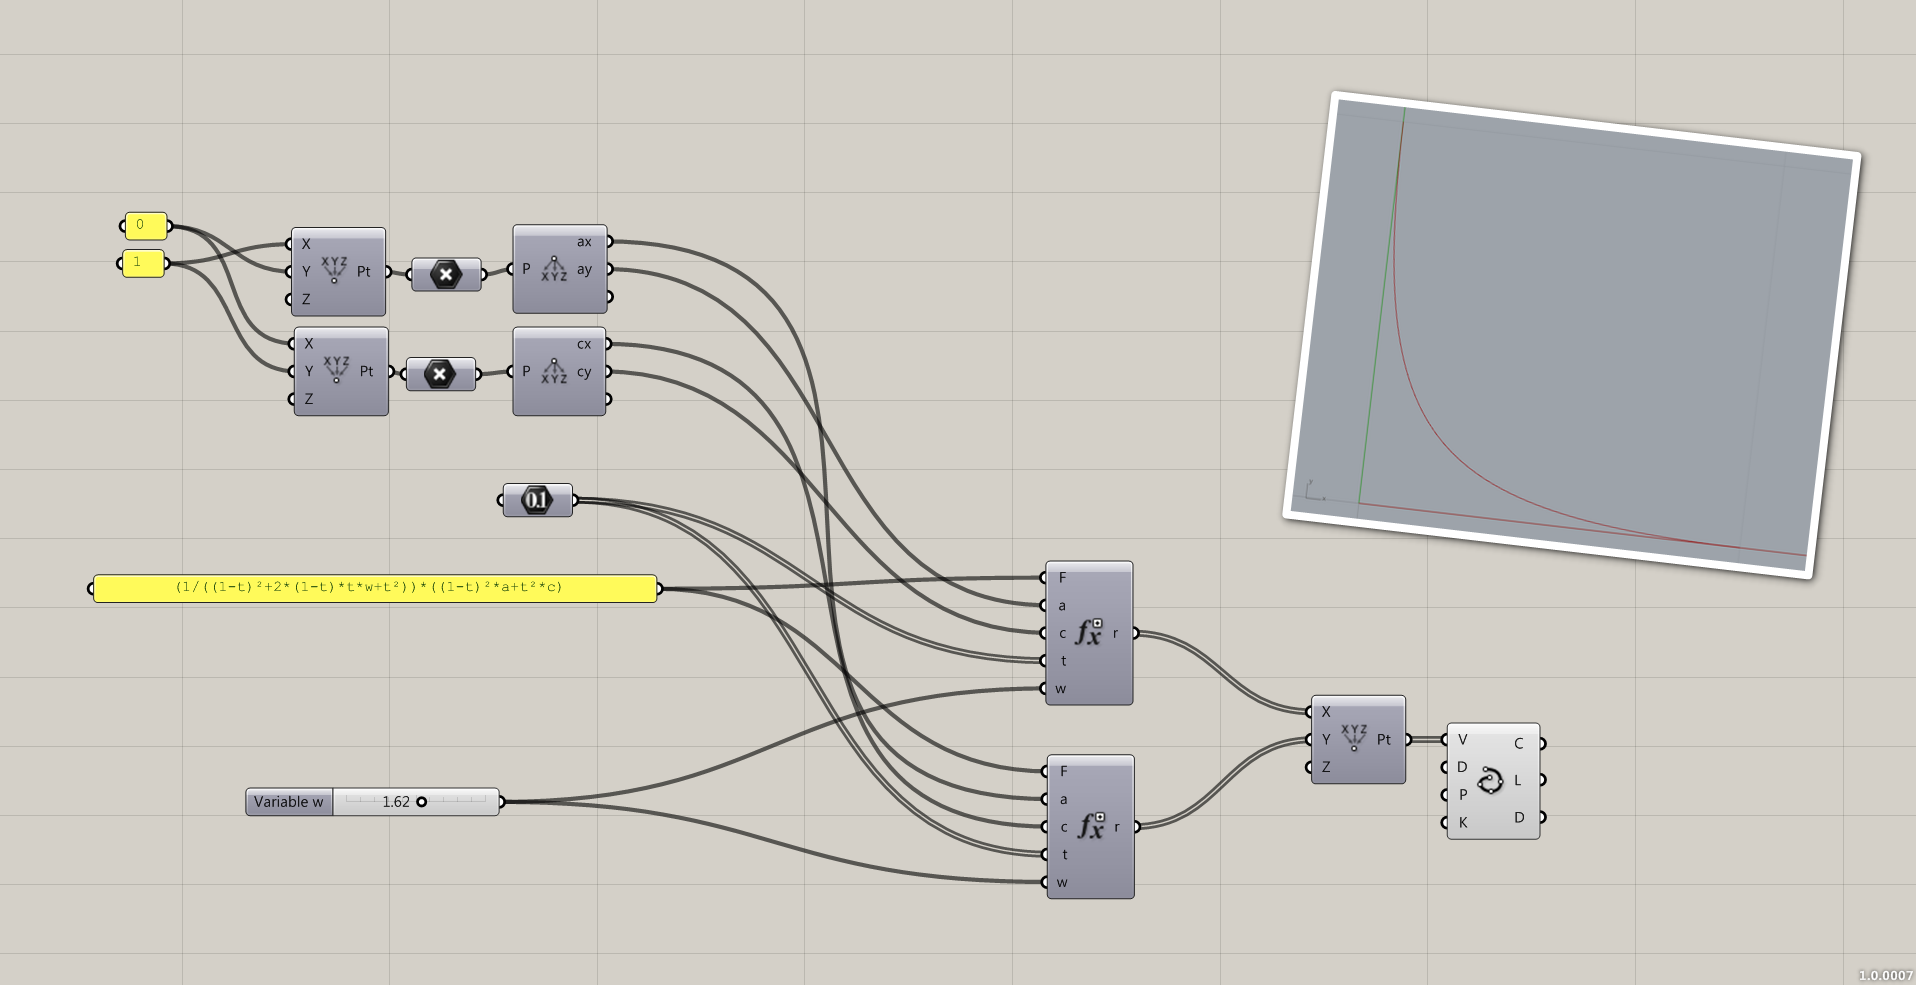Select the lower Construct Point XYZ component
The width and height of the screenshot is (1916, 985).
[341, 371]
